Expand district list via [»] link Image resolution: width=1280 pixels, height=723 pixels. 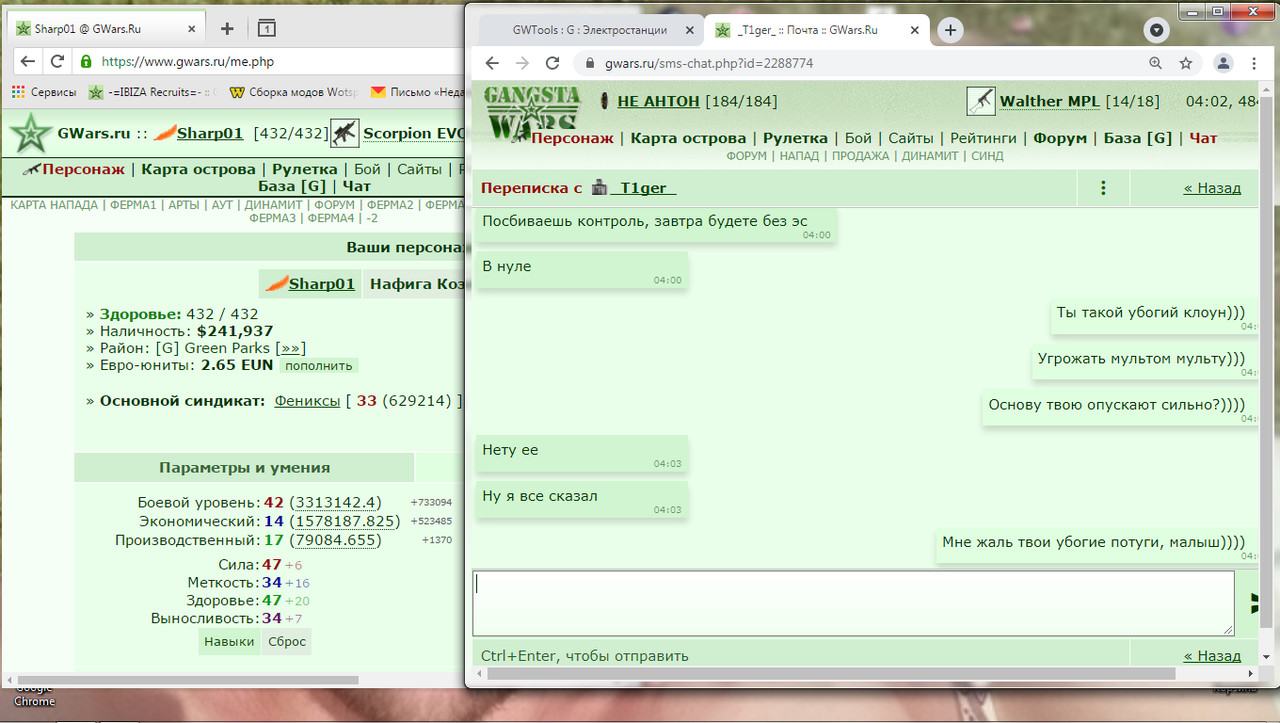point(290,348)
